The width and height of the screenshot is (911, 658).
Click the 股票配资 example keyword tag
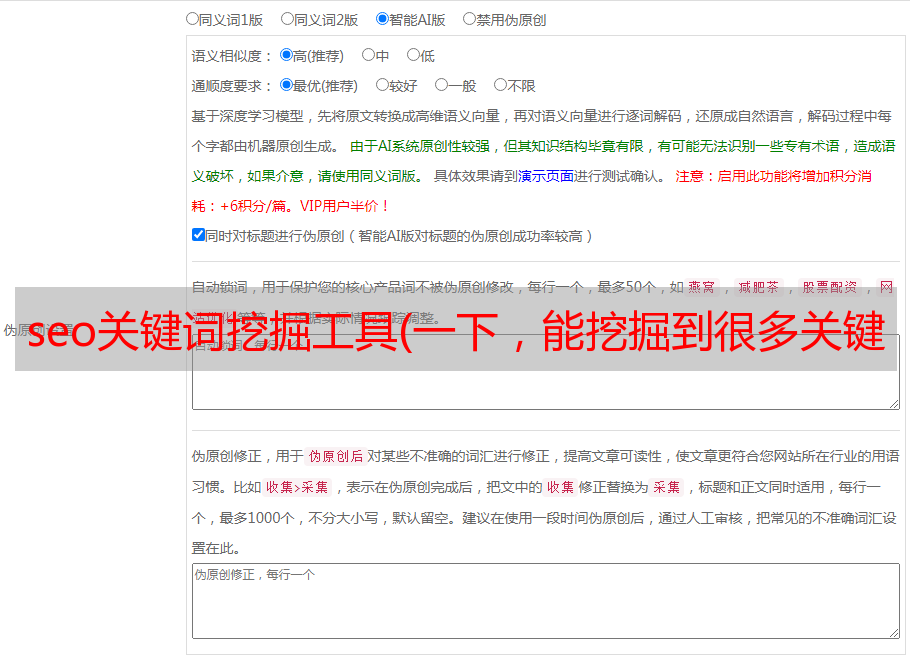[830, 287]
